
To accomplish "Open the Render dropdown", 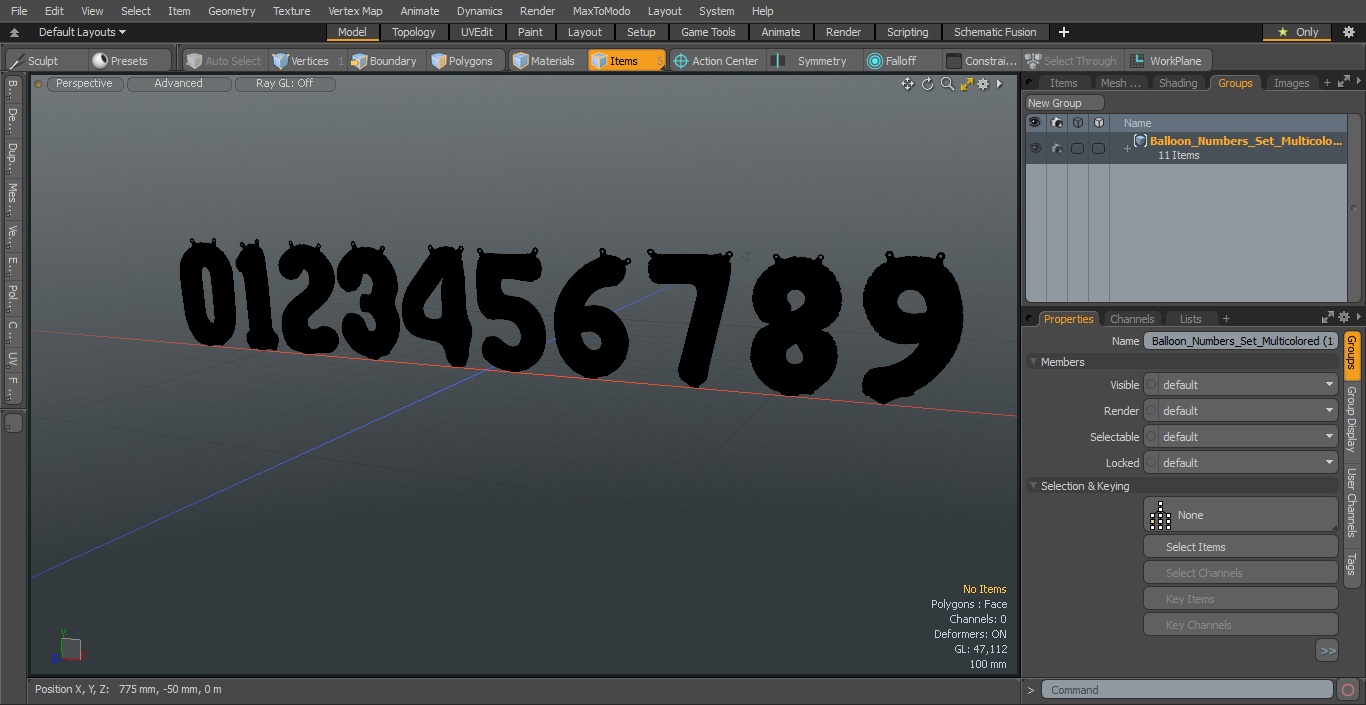I will (1241, 411).
